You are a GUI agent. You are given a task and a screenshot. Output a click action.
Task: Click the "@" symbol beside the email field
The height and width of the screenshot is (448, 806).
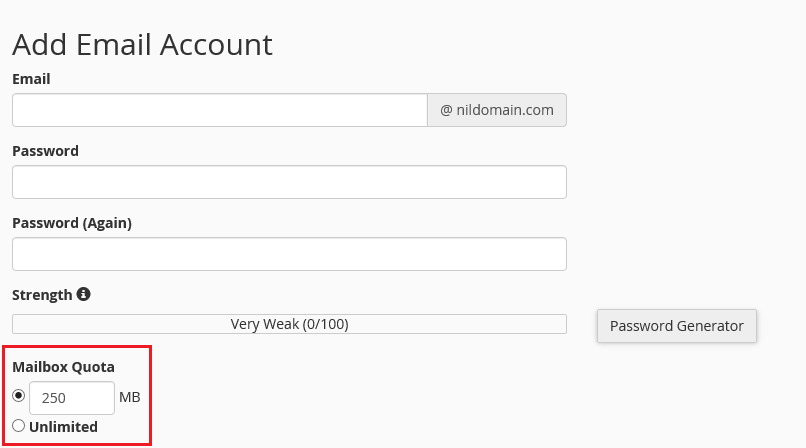(x=446, y=110)
